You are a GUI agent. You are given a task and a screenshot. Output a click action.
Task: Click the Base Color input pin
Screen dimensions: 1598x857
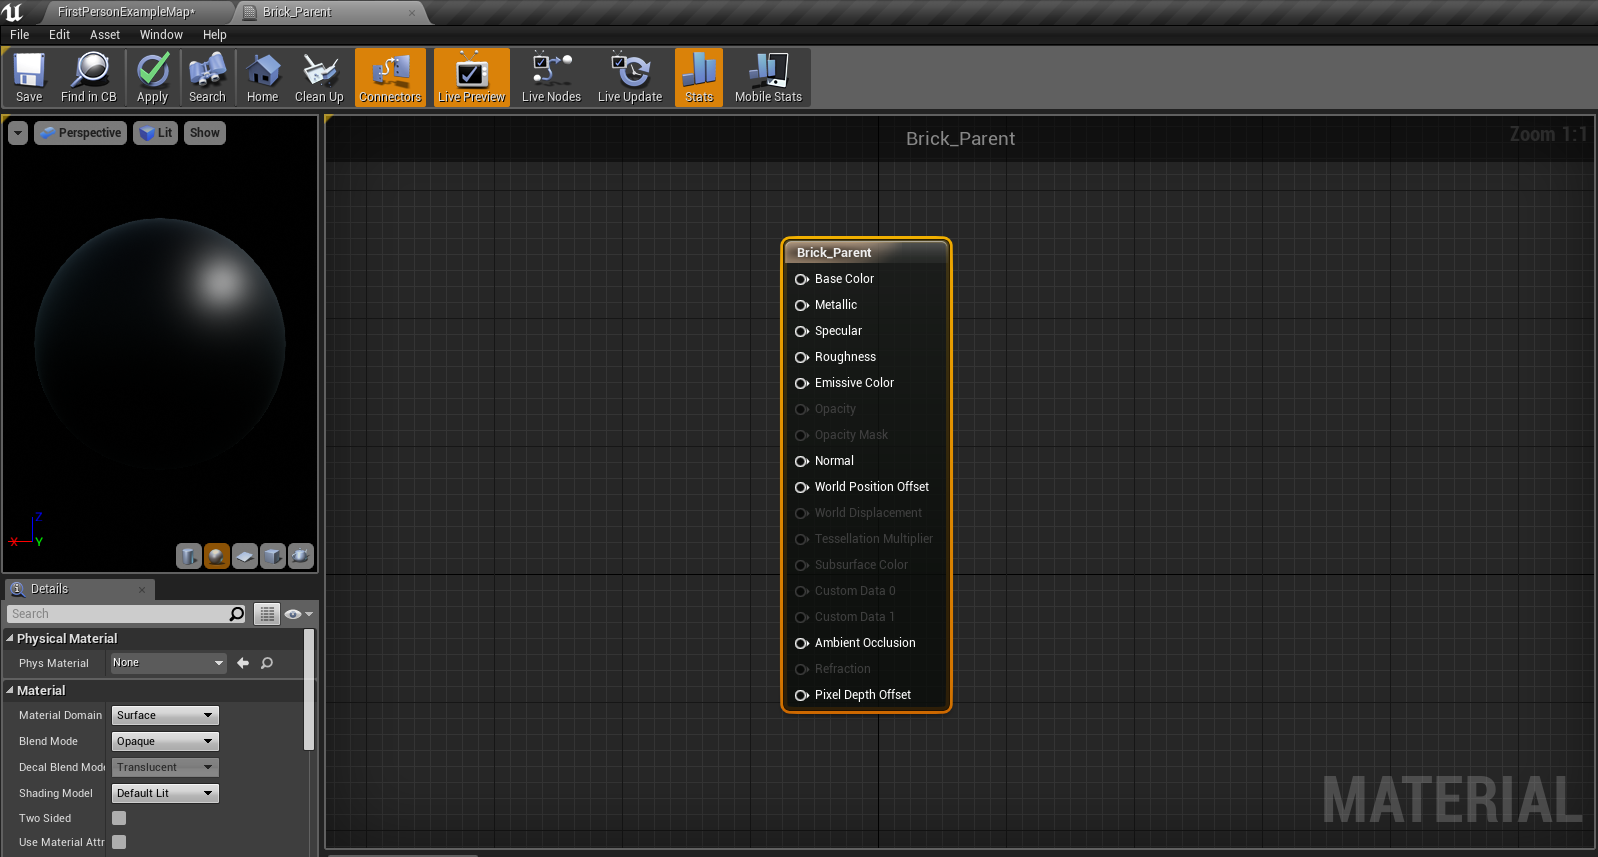(801, 279)
